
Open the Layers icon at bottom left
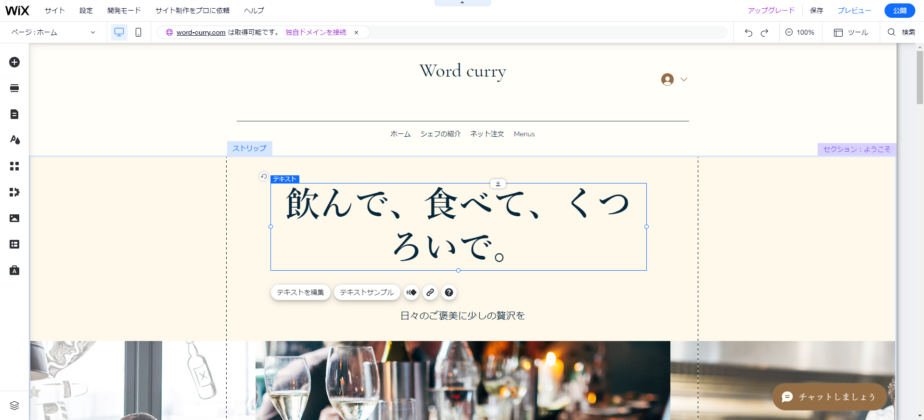(x=15, y=405)
